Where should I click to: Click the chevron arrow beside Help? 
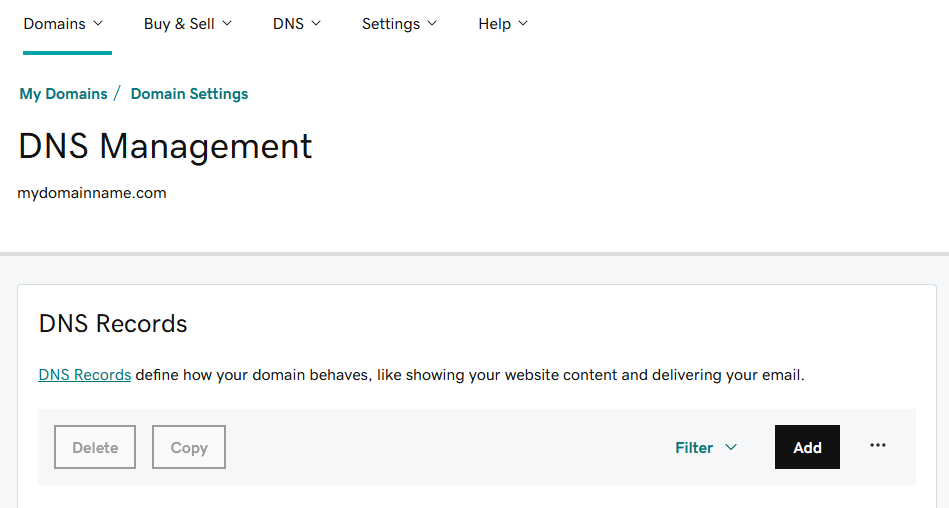click(x=523, y=24)
